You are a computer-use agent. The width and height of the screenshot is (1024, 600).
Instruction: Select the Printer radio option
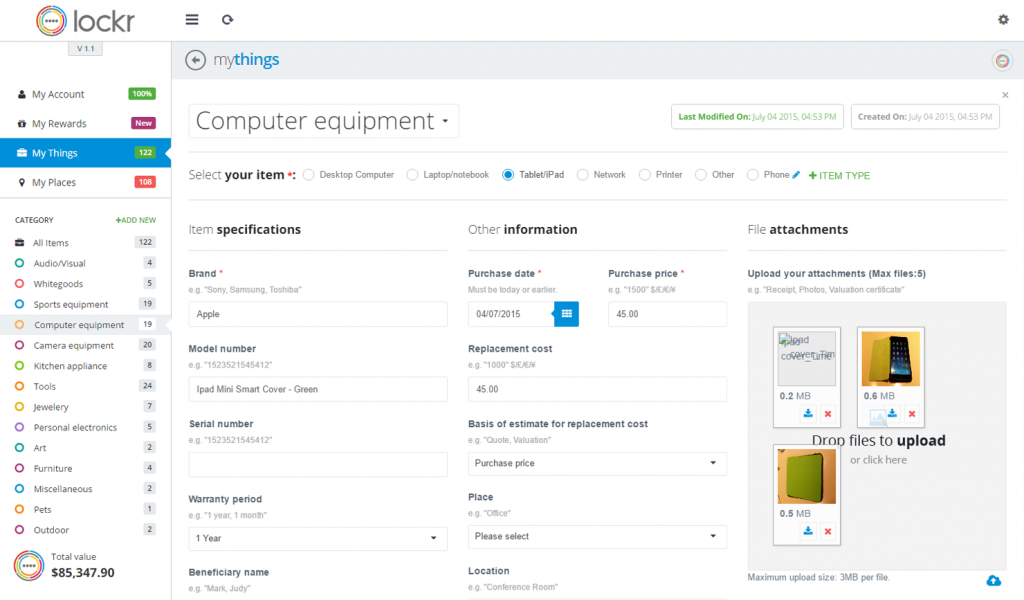tap(645, 175)
